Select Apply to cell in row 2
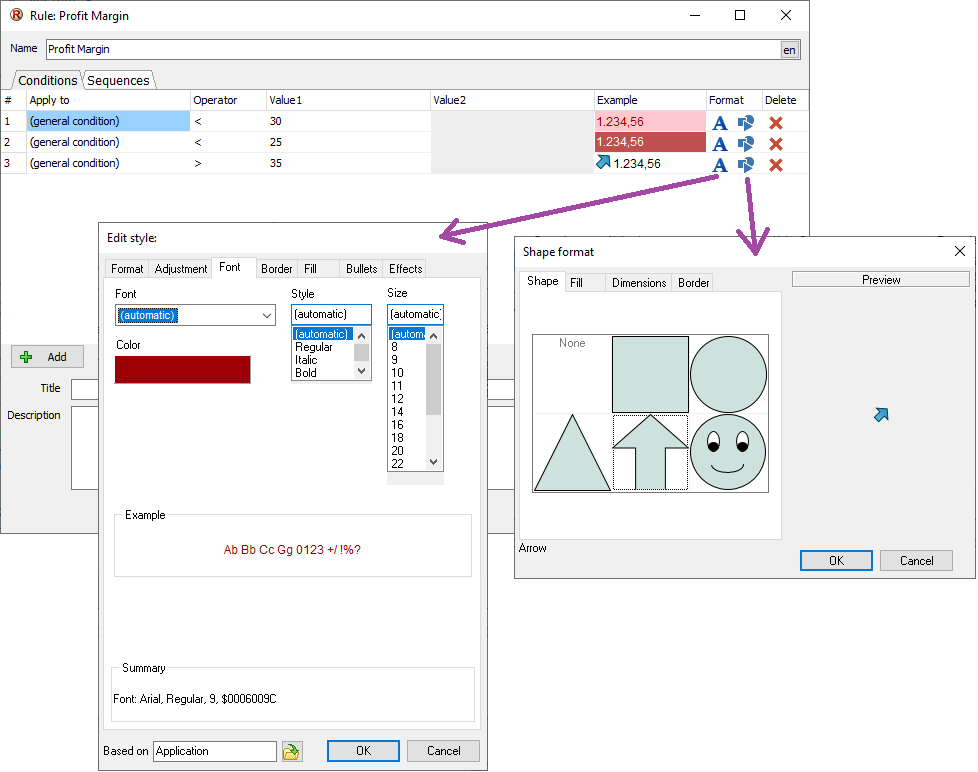The height and width of the screenshot is (772, 978). tap(108, 142)
